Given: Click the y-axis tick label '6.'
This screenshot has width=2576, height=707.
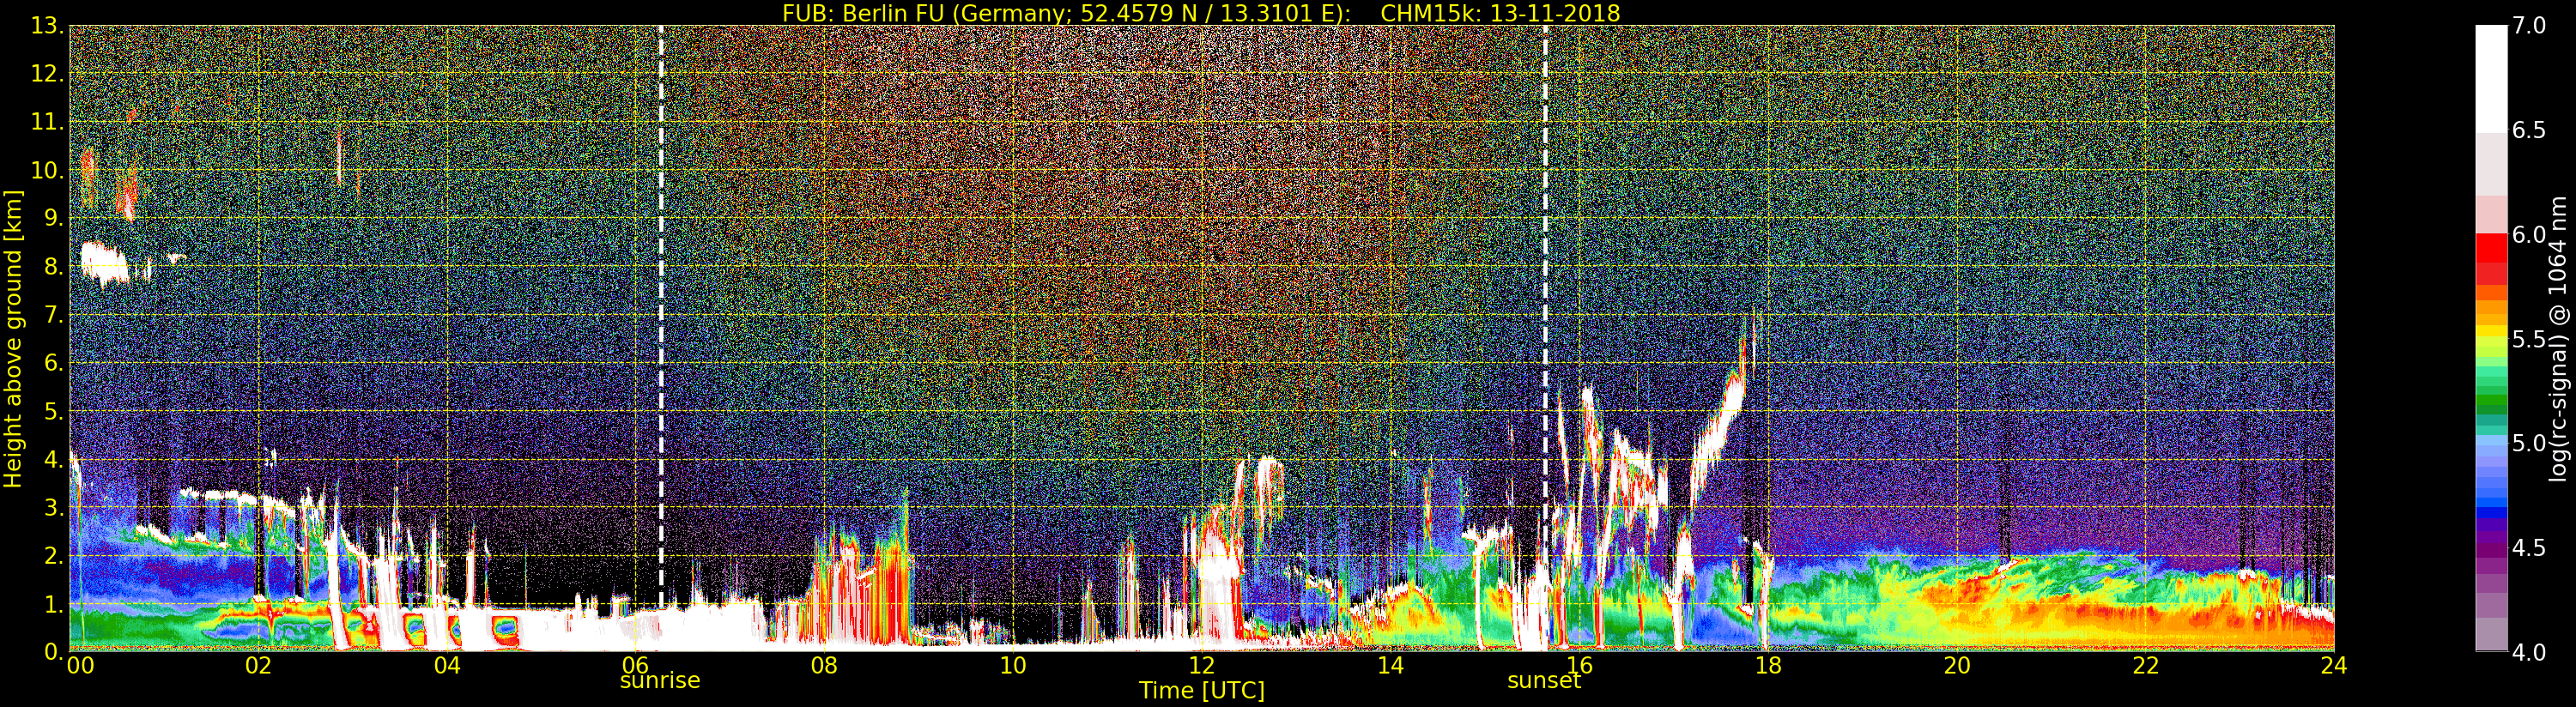Looking at the screenshot, I should (53, 363).
